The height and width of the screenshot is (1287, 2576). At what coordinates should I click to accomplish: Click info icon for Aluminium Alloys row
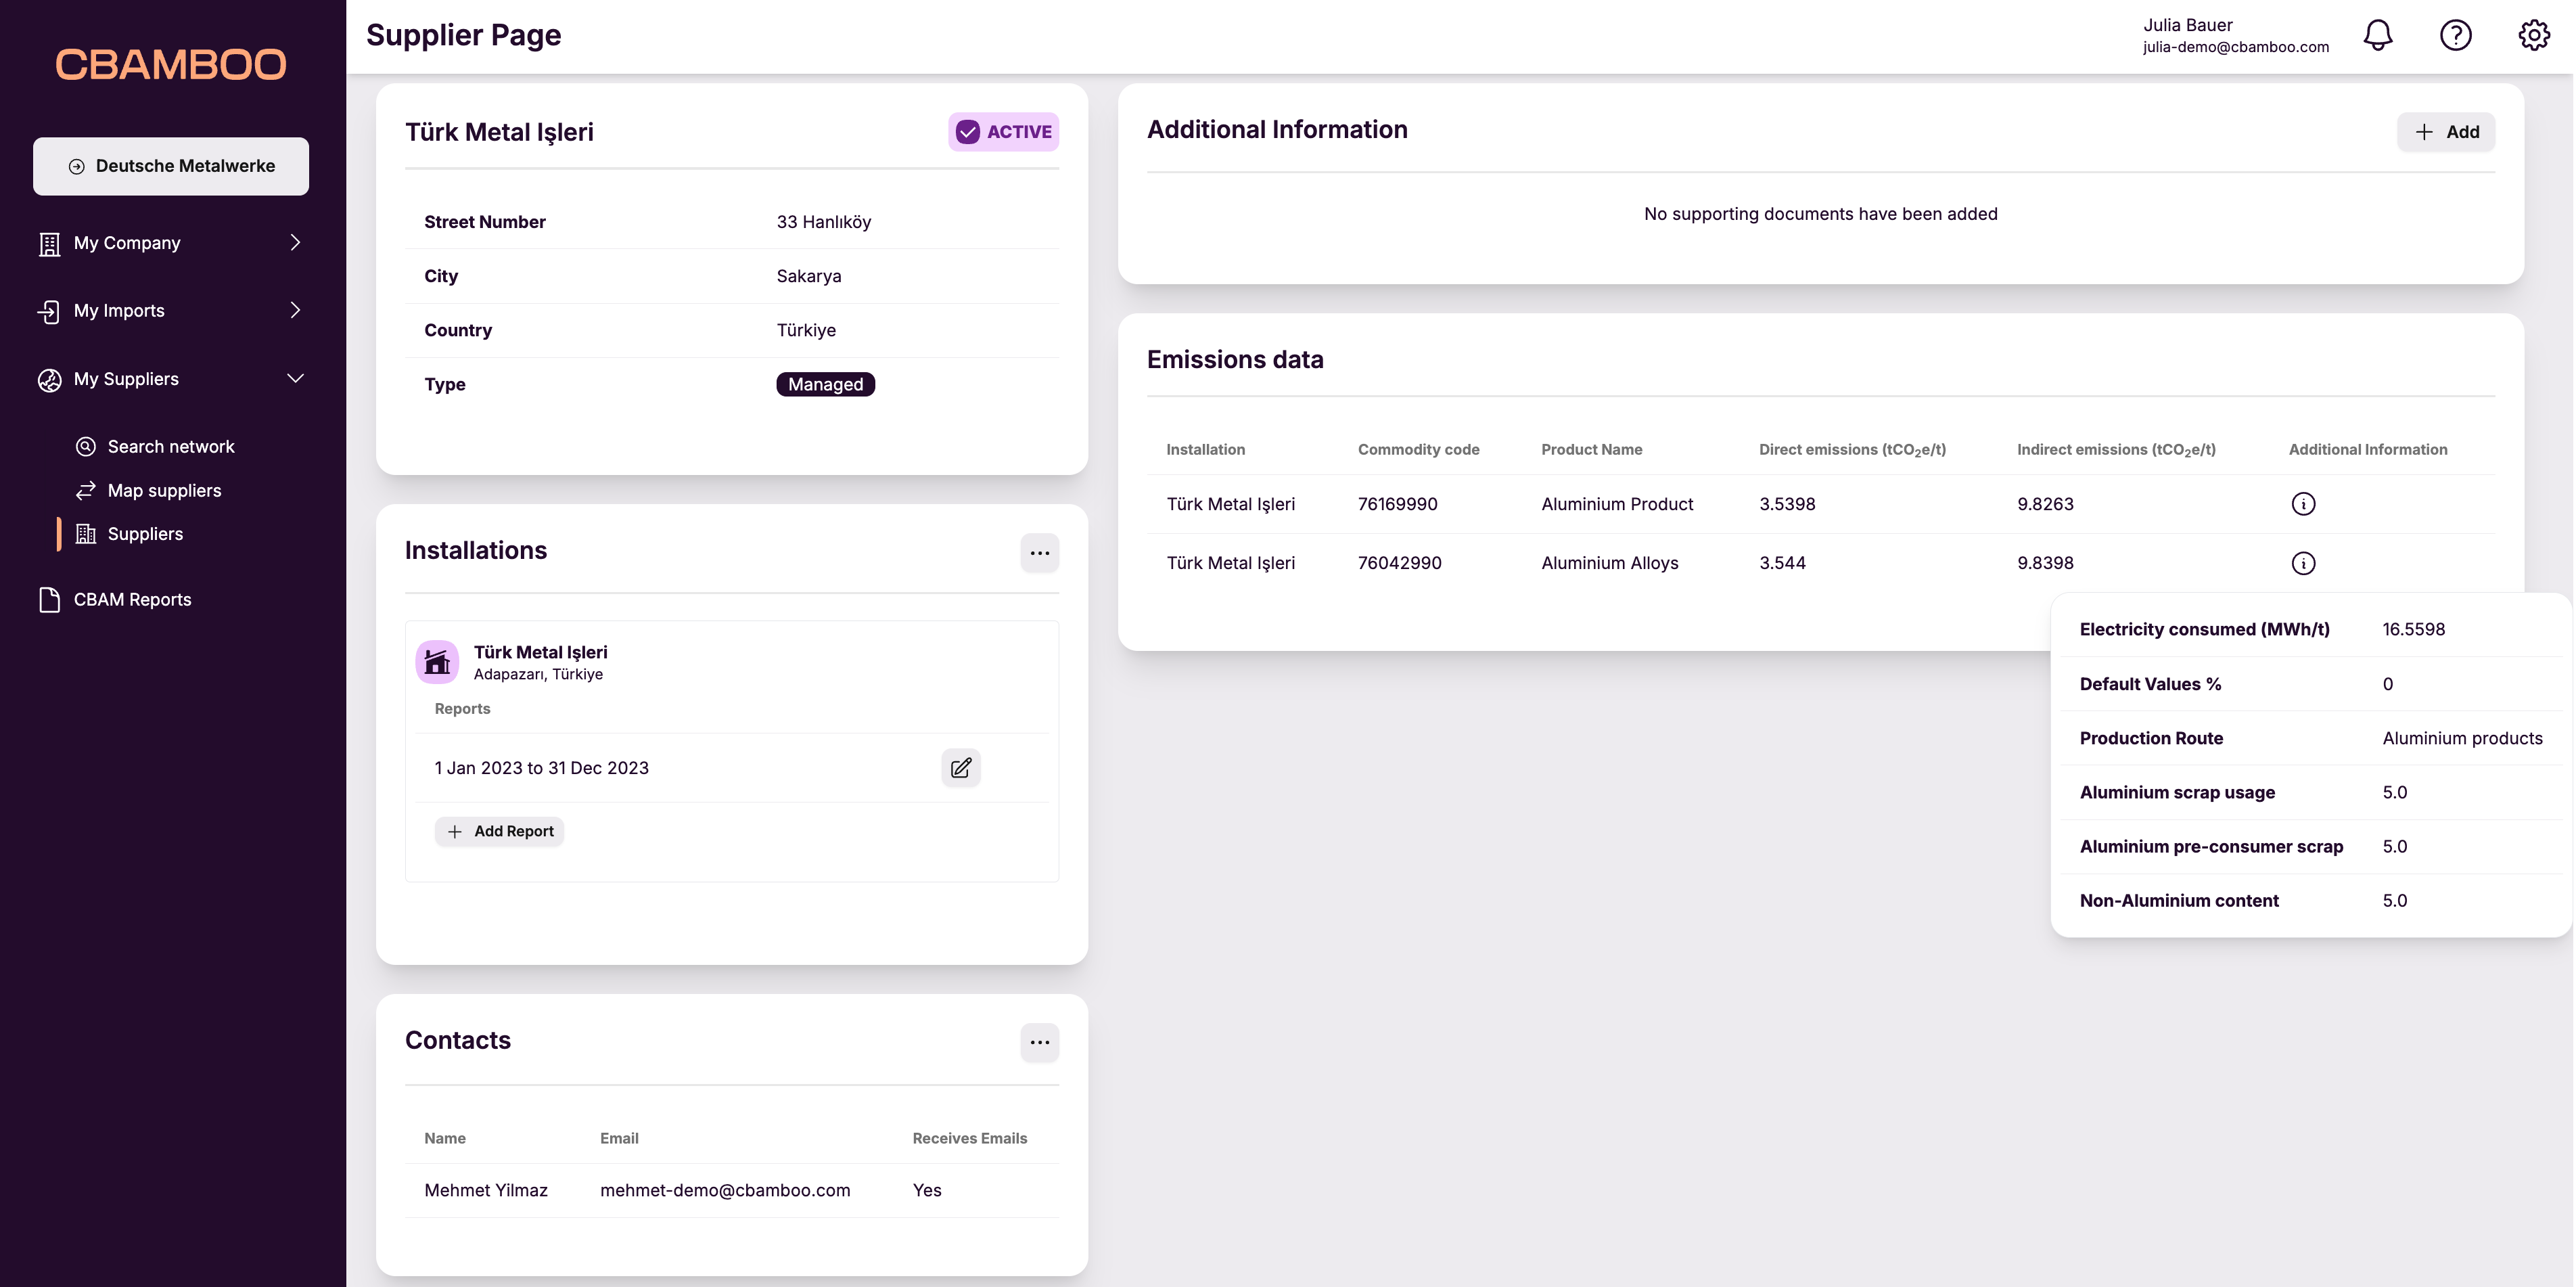click(2303, 563)
